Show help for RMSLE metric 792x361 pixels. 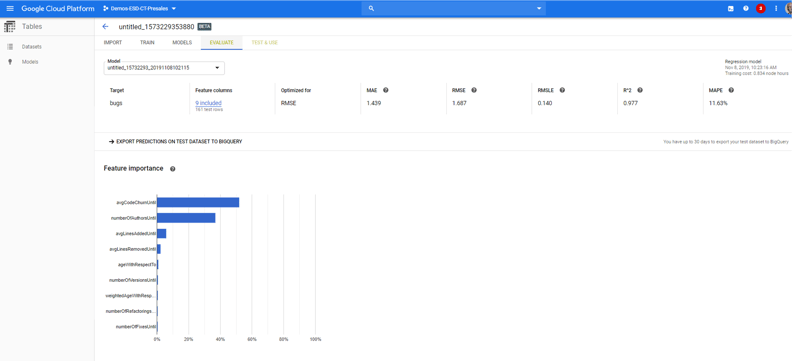[x=562, y=90]
